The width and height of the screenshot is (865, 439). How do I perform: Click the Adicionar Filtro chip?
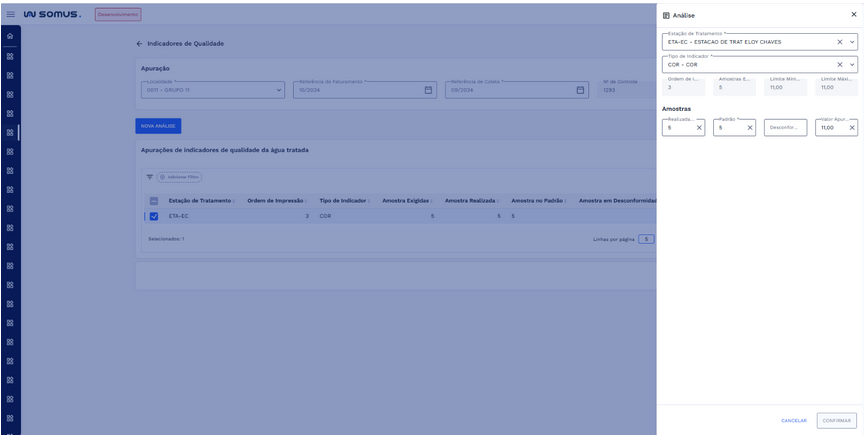(179, 177)
